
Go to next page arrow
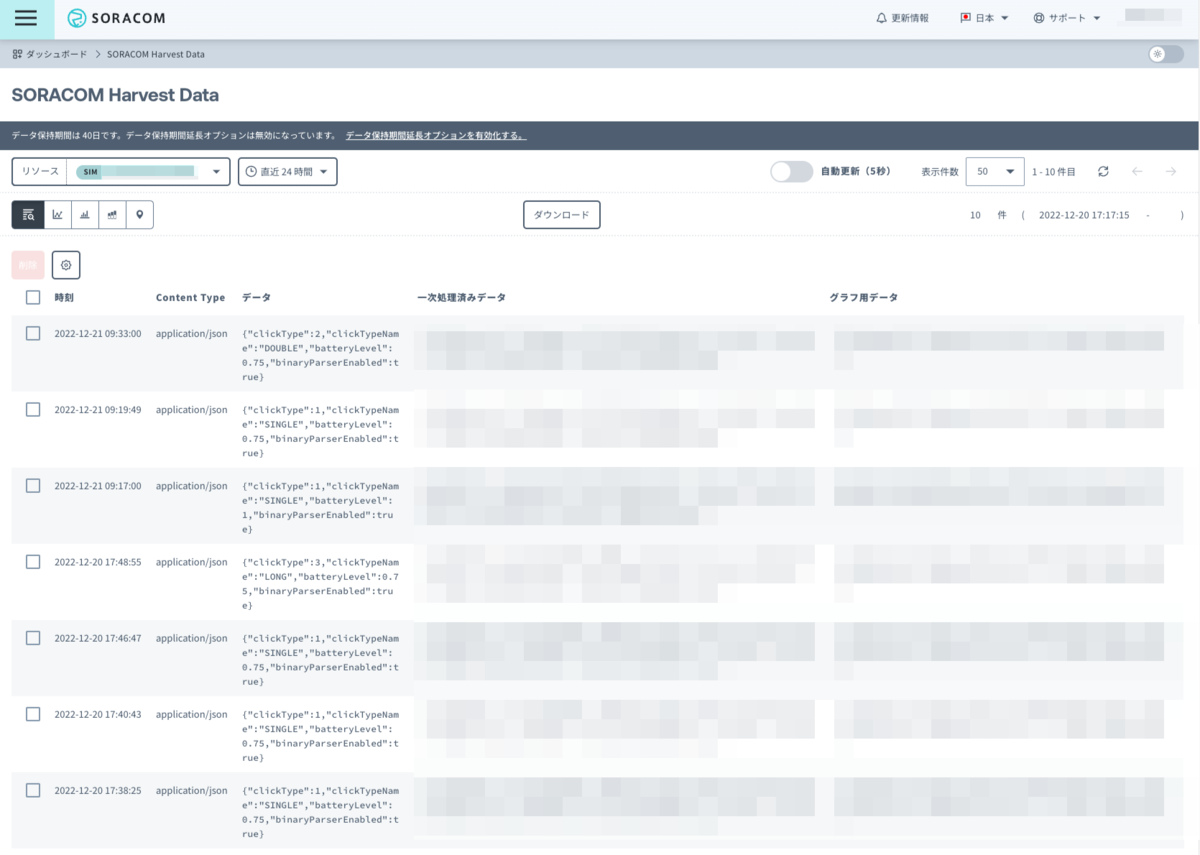pos(1171,172)
